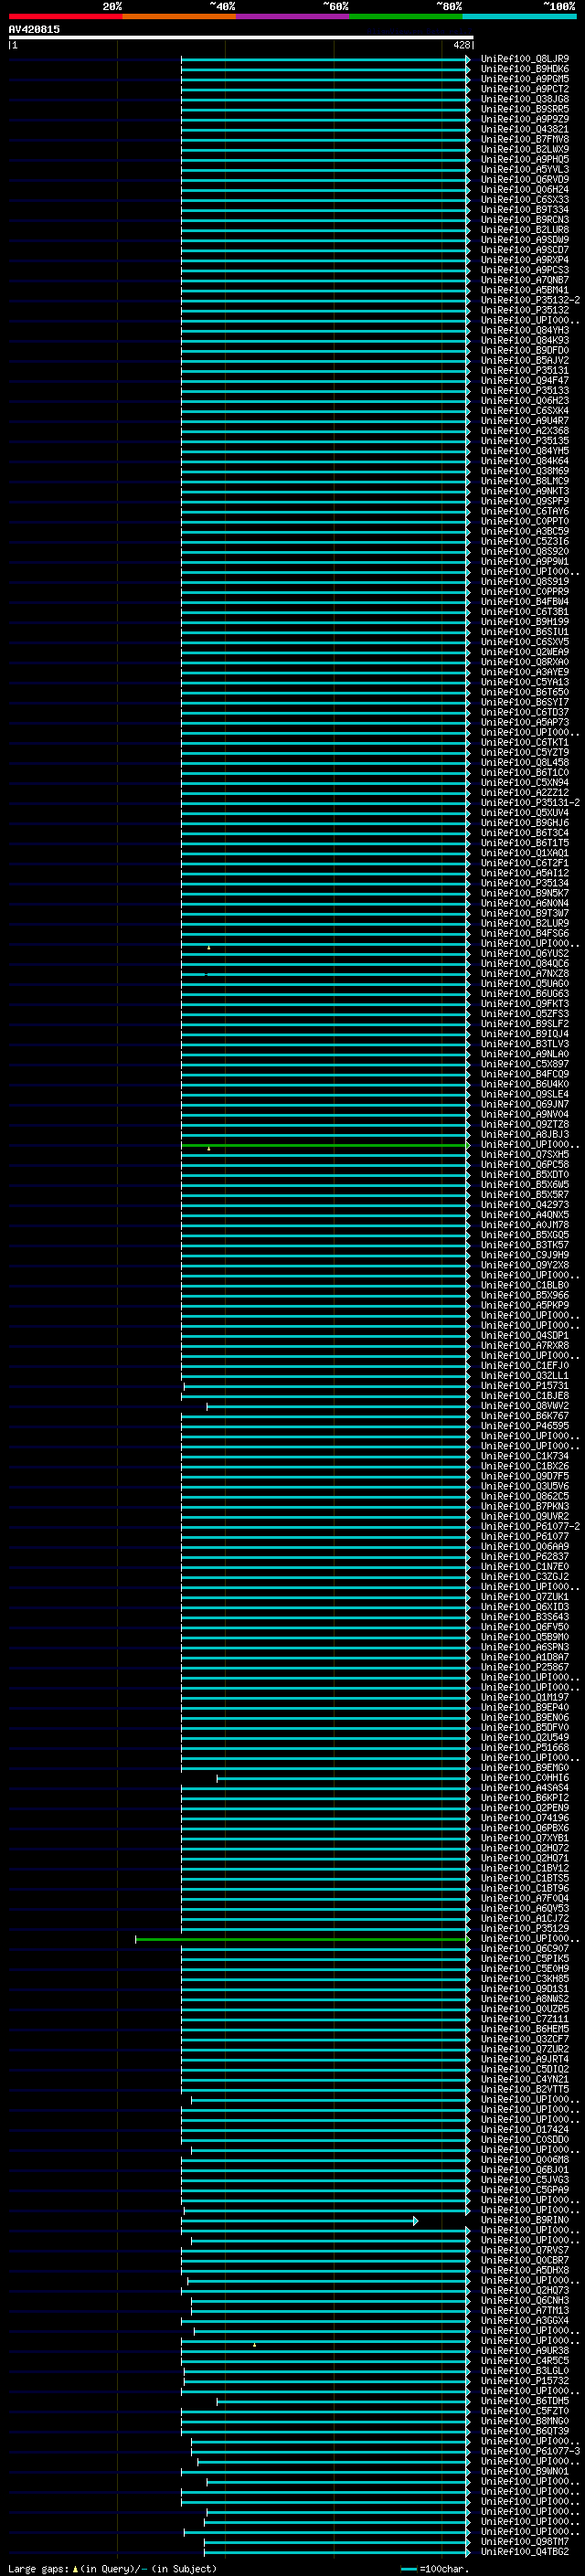Select hit UniRef100_C0HHI6

point(525,1778)
